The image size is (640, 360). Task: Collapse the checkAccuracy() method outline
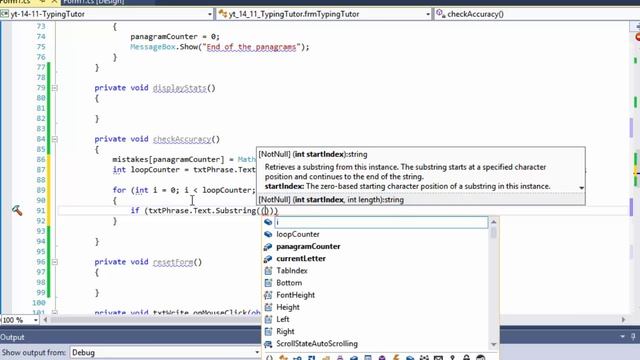pos(54,139)
